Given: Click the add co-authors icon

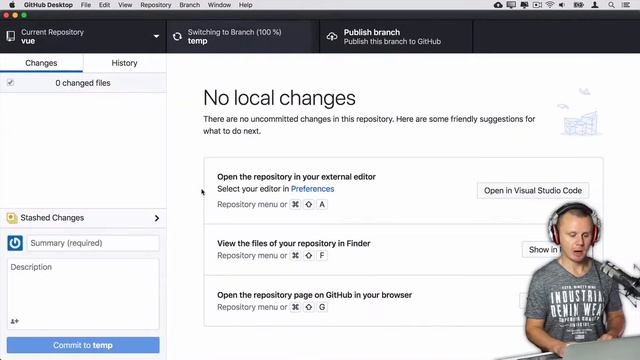Looking at the screenshot, I should click(x=15, y=321).
